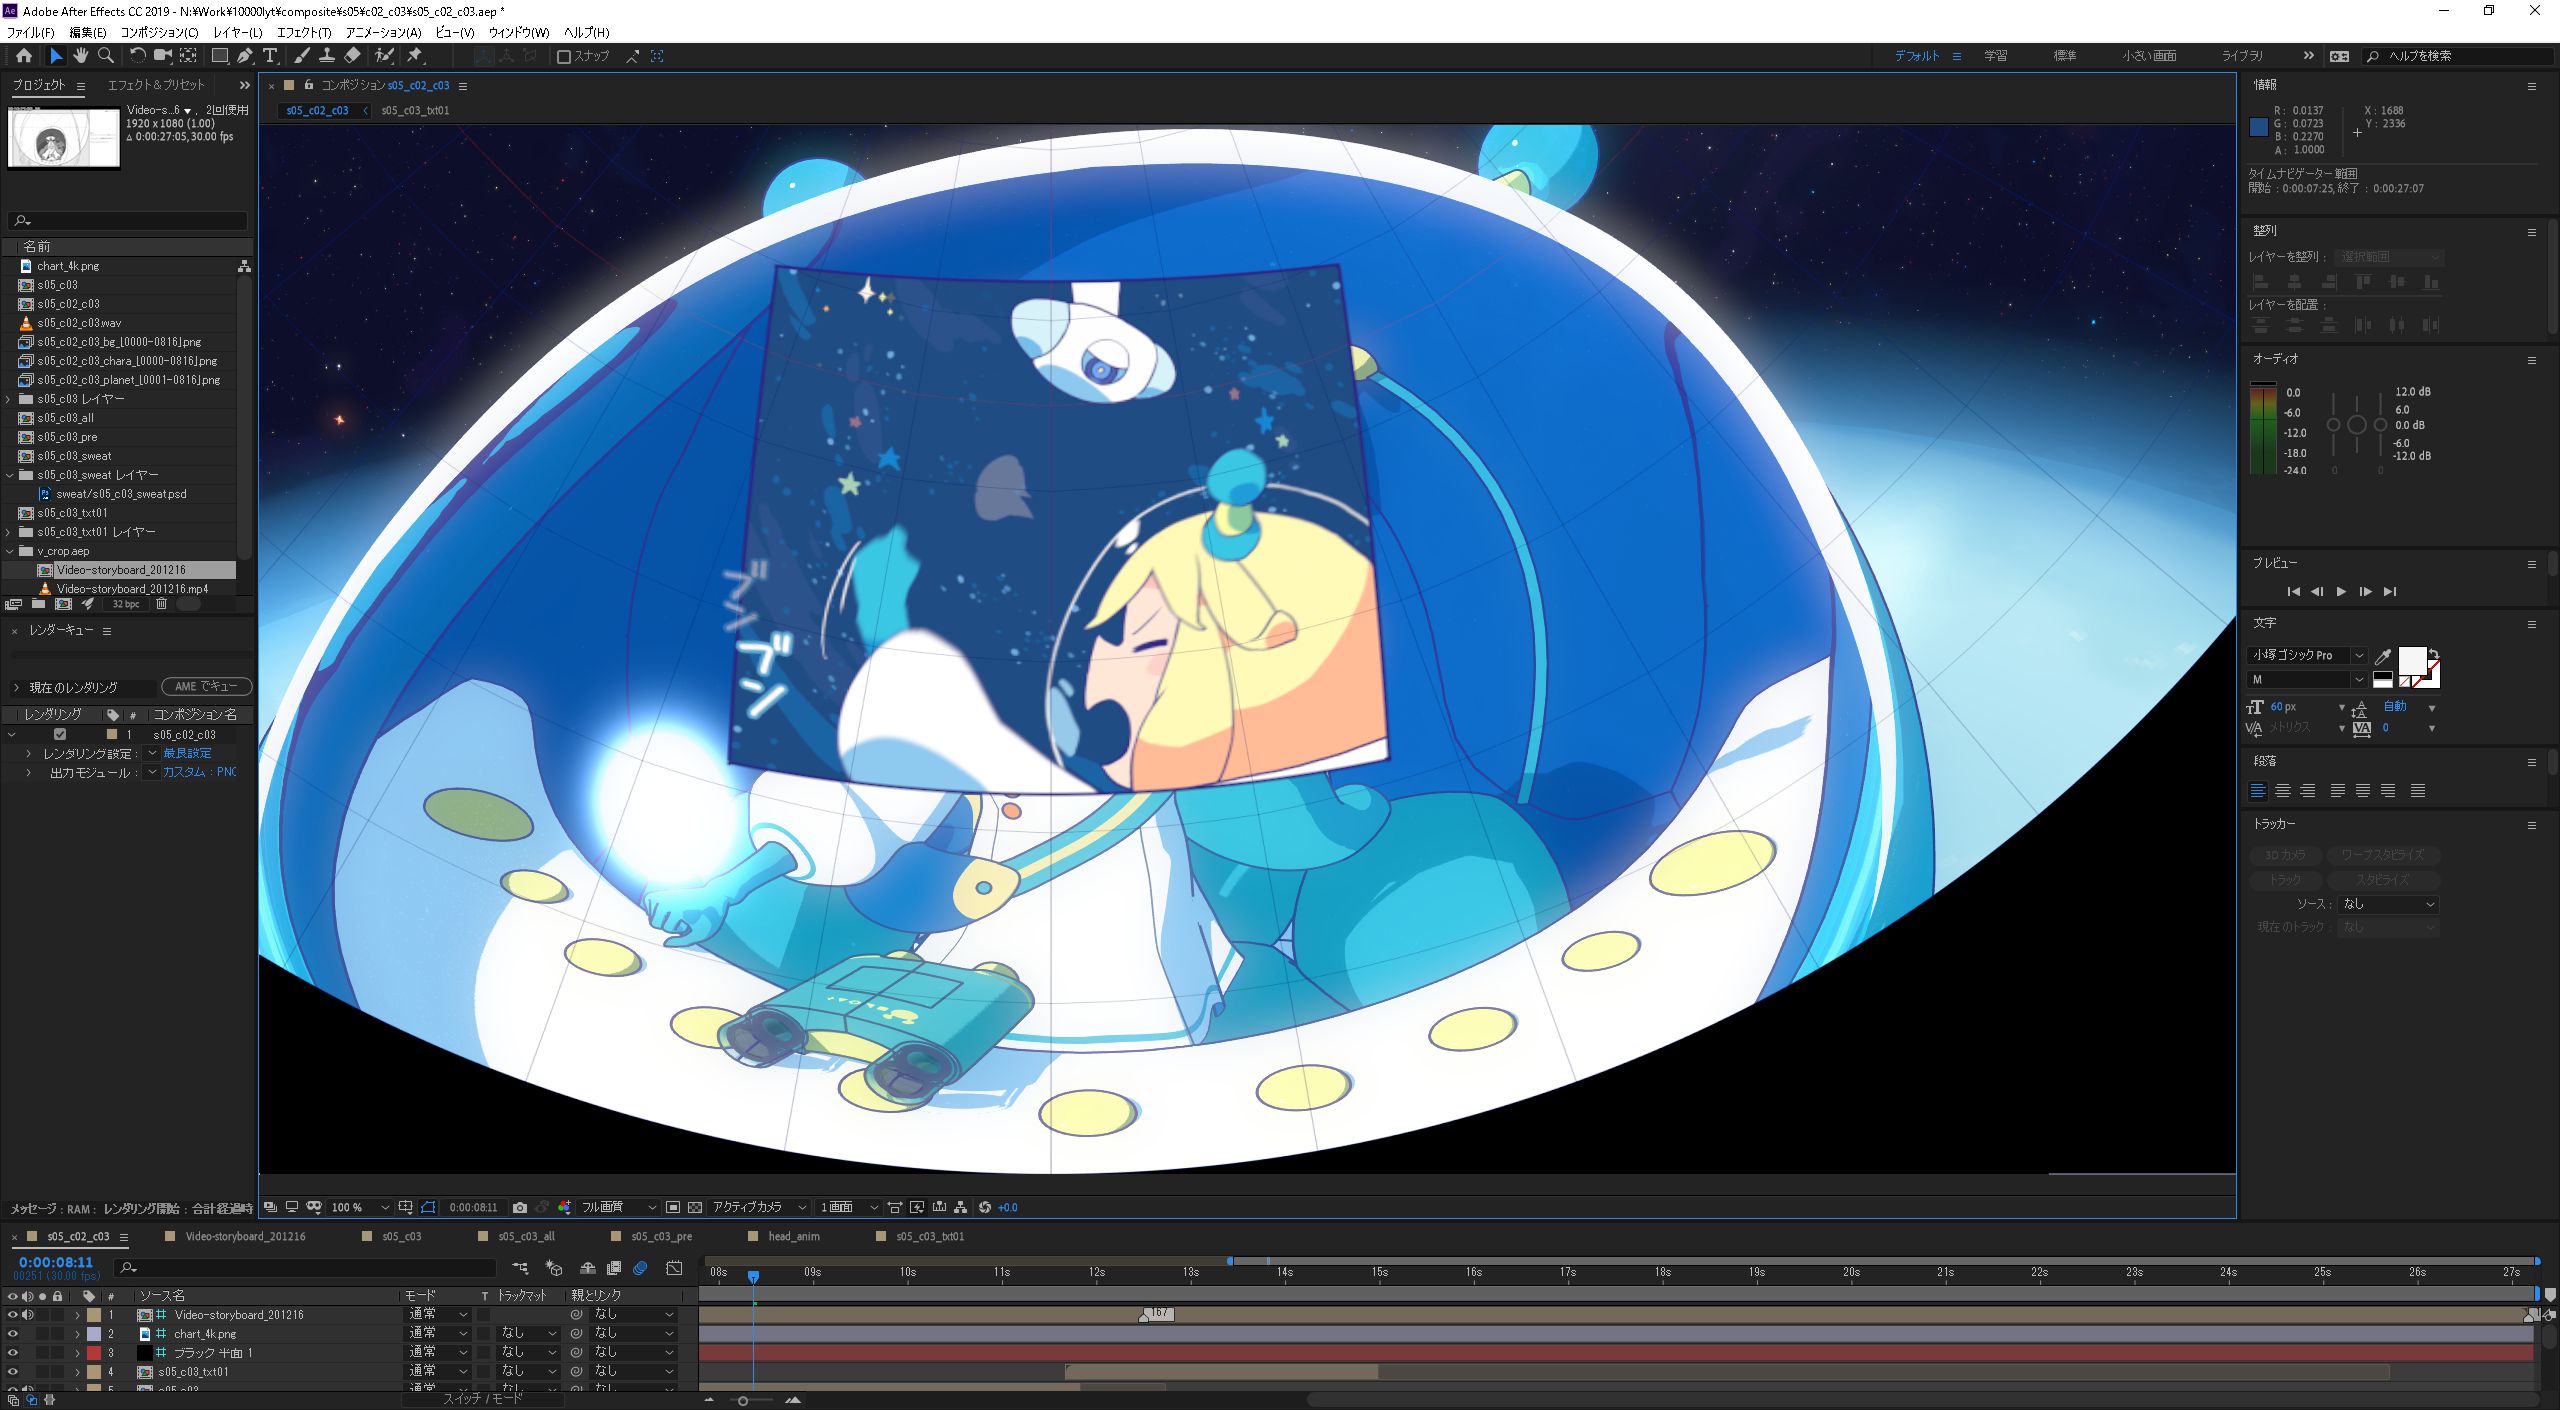Click the tan label color of layer 1

pyautogui.click(x=94, y=1315)
